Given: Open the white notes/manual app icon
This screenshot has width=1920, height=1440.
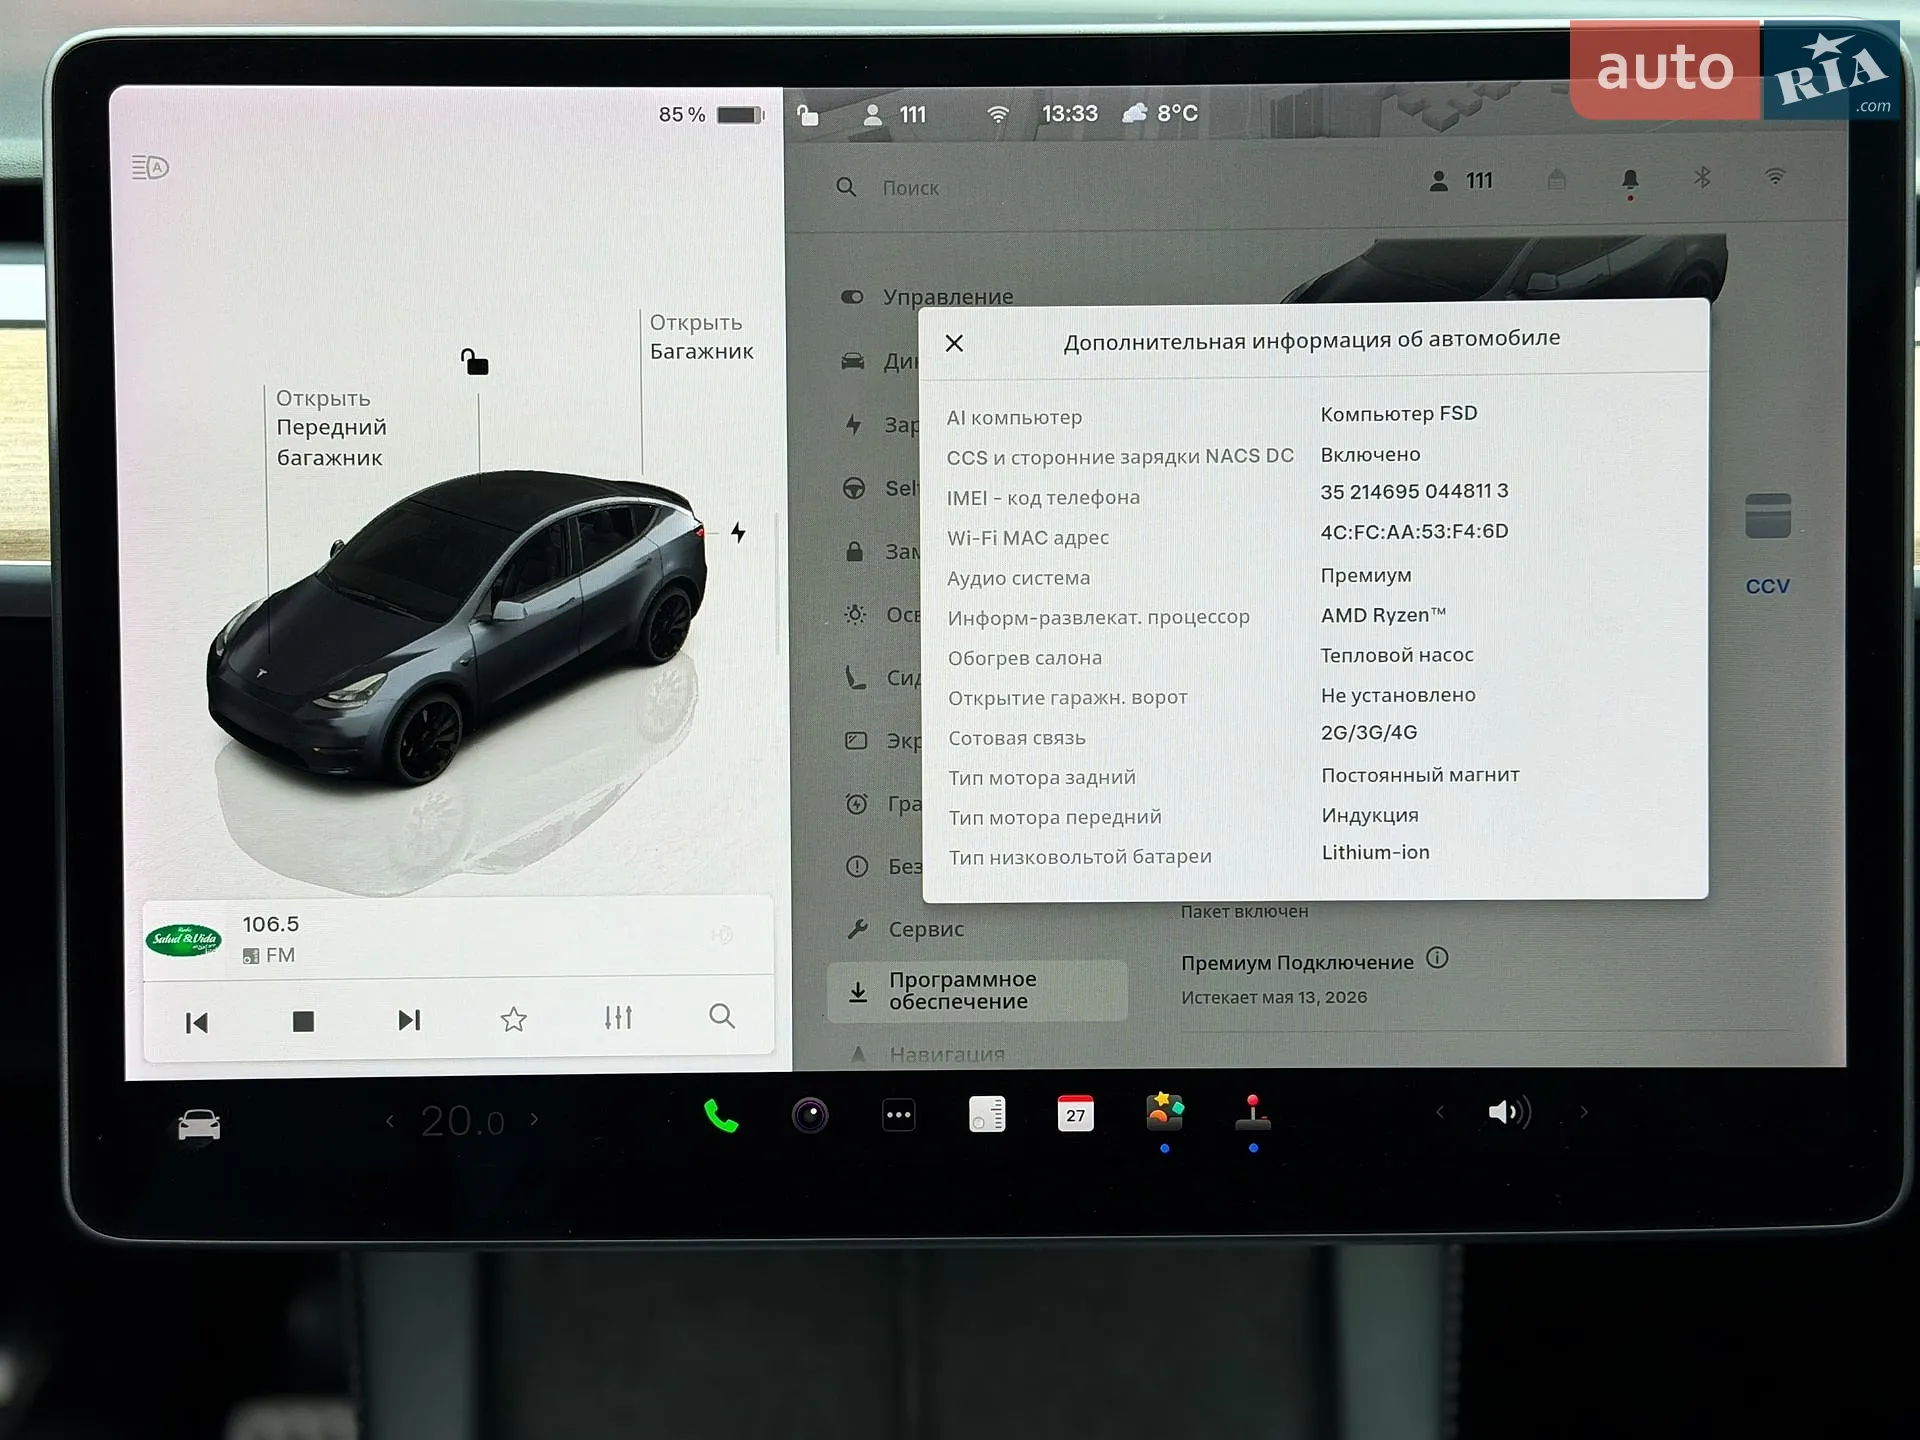Looking at the screenshot, I should 987,1114.
